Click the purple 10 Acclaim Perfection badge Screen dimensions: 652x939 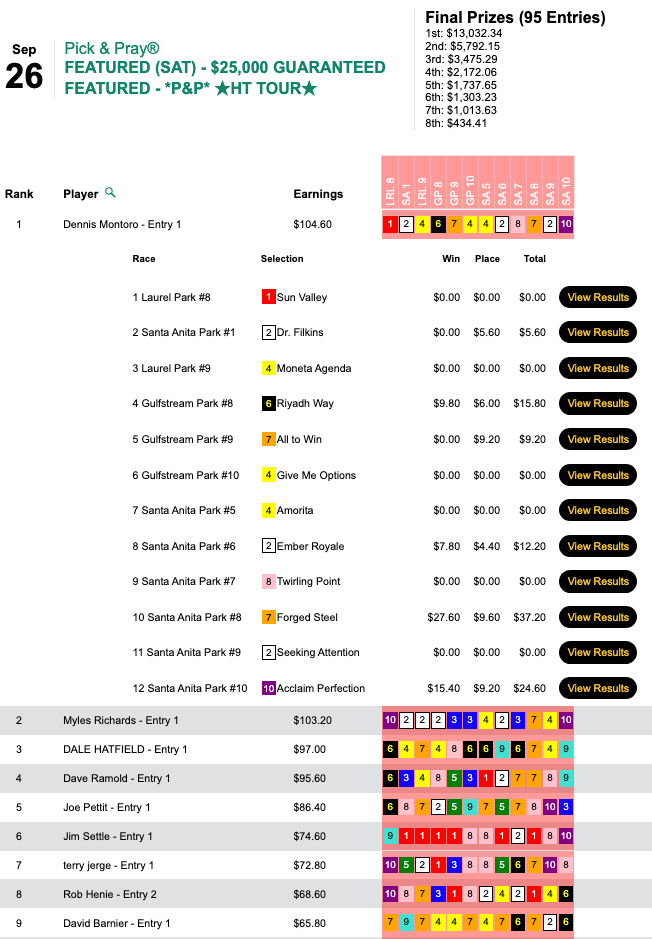(268, 688)
